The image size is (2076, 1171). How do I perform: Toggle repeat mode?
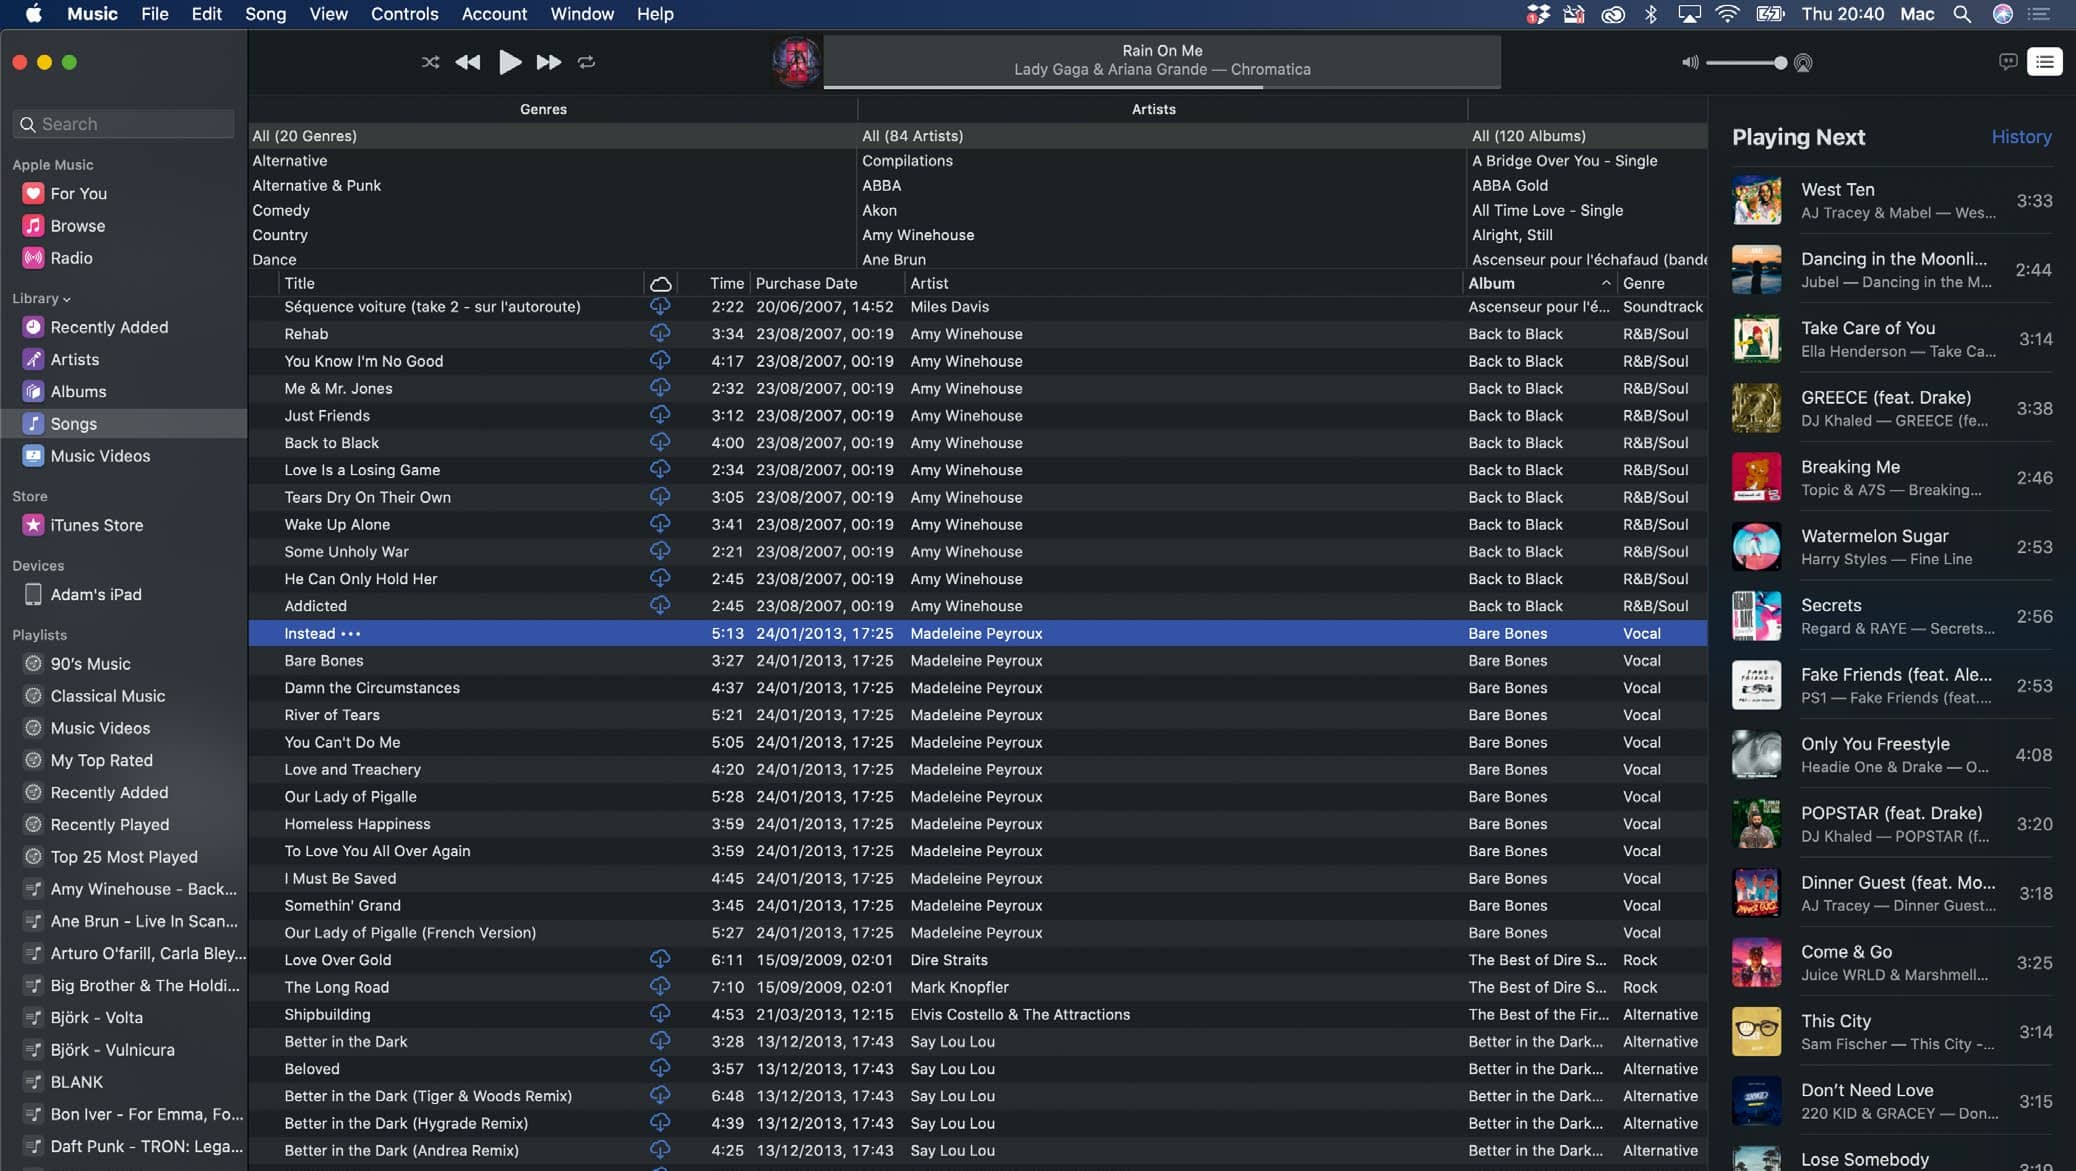pyautogui.click(x=586, y=62)
